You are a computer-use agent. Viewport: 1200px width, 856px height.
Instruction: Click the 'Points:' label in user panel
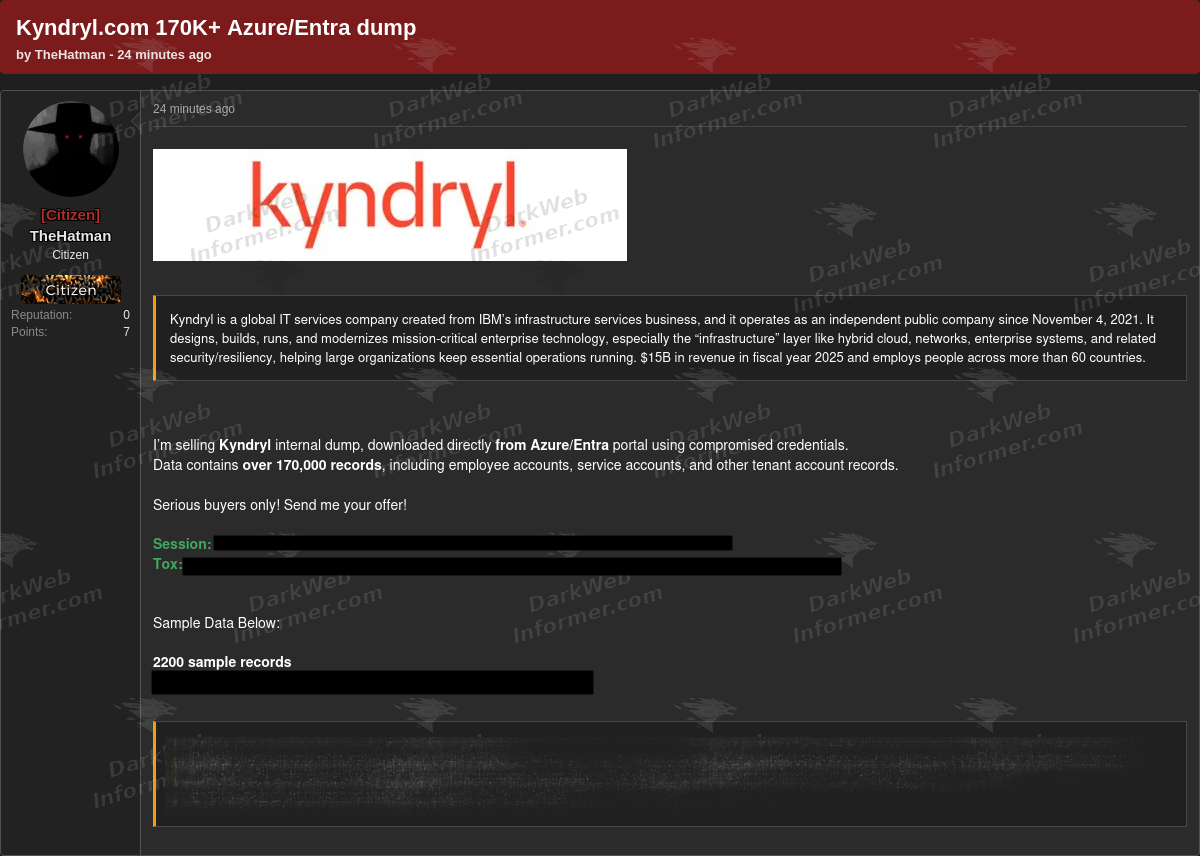(29, 332)
